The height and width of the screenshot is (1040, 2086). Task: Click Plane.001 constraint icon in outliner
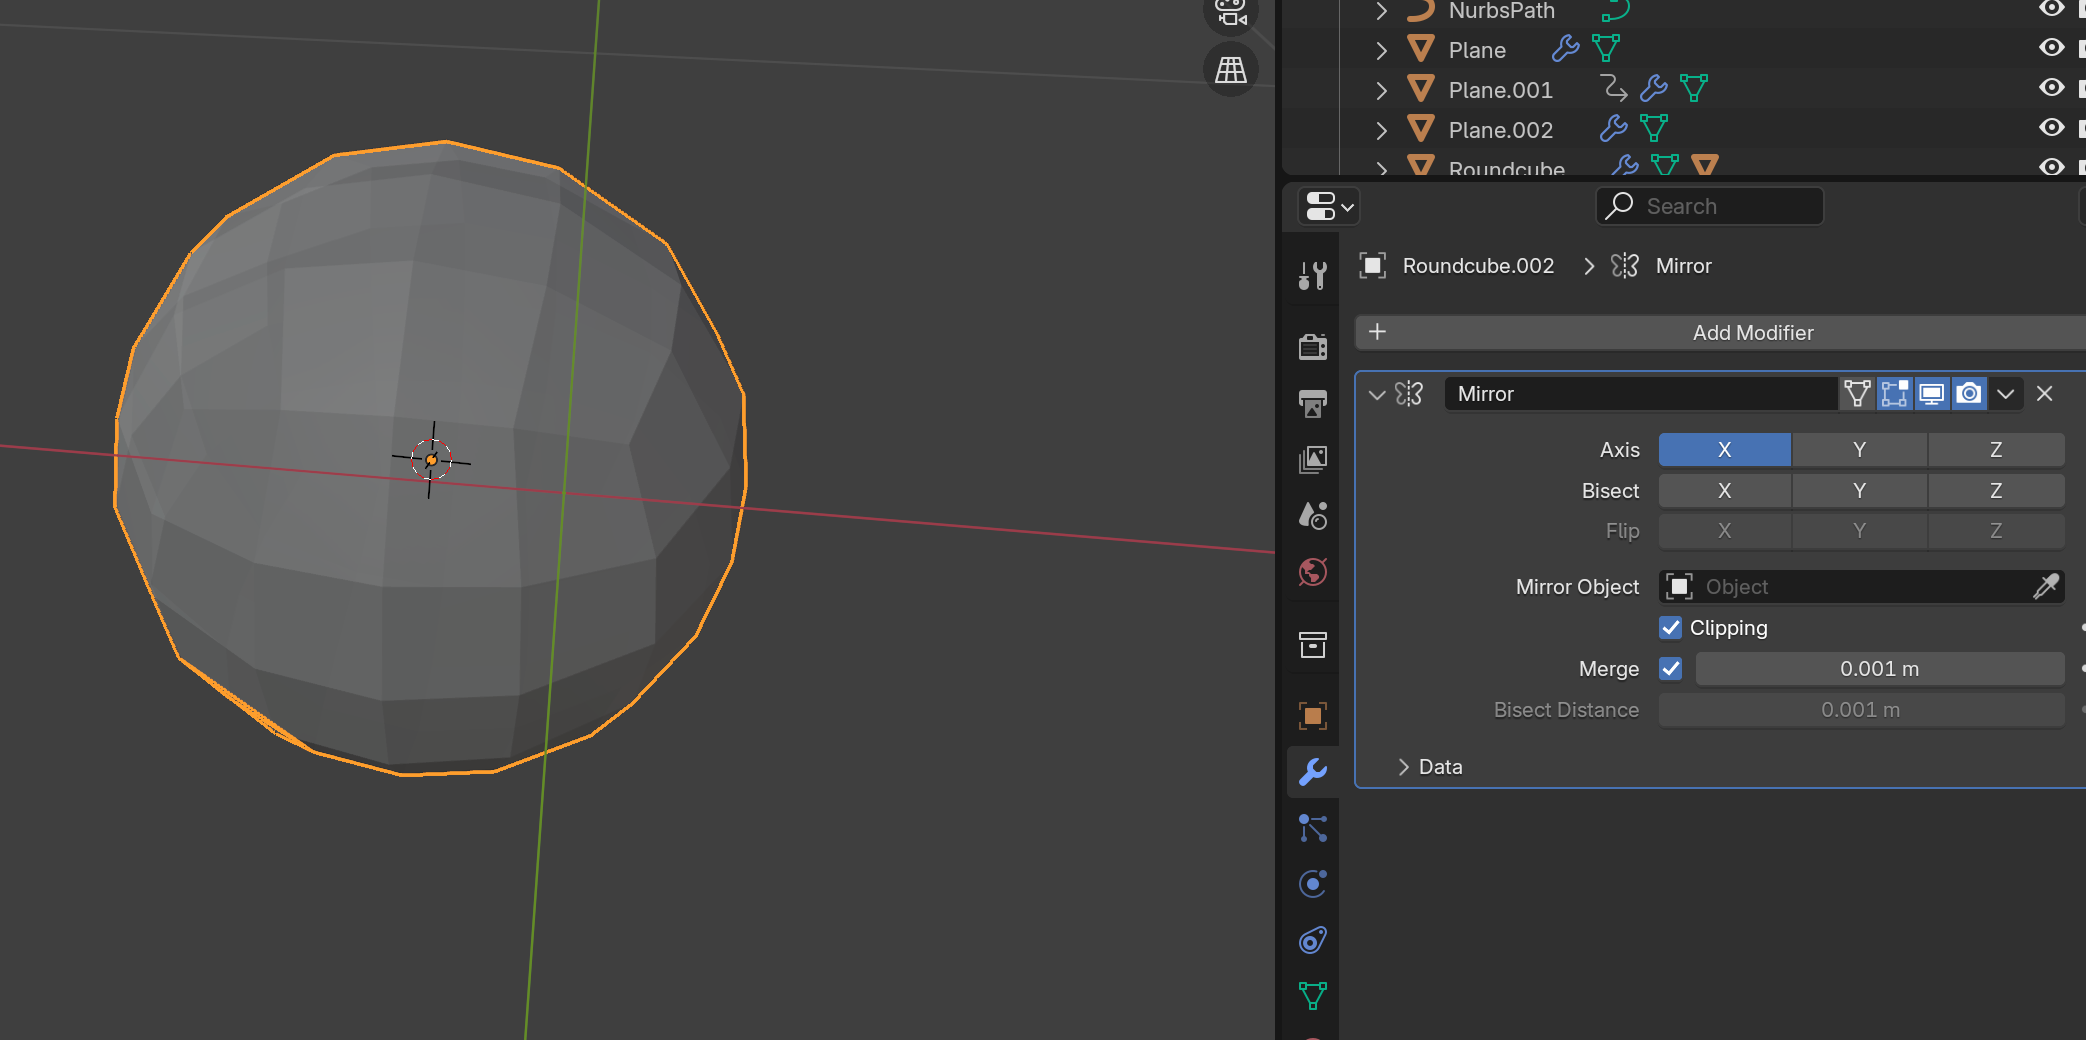point(1613,88)
